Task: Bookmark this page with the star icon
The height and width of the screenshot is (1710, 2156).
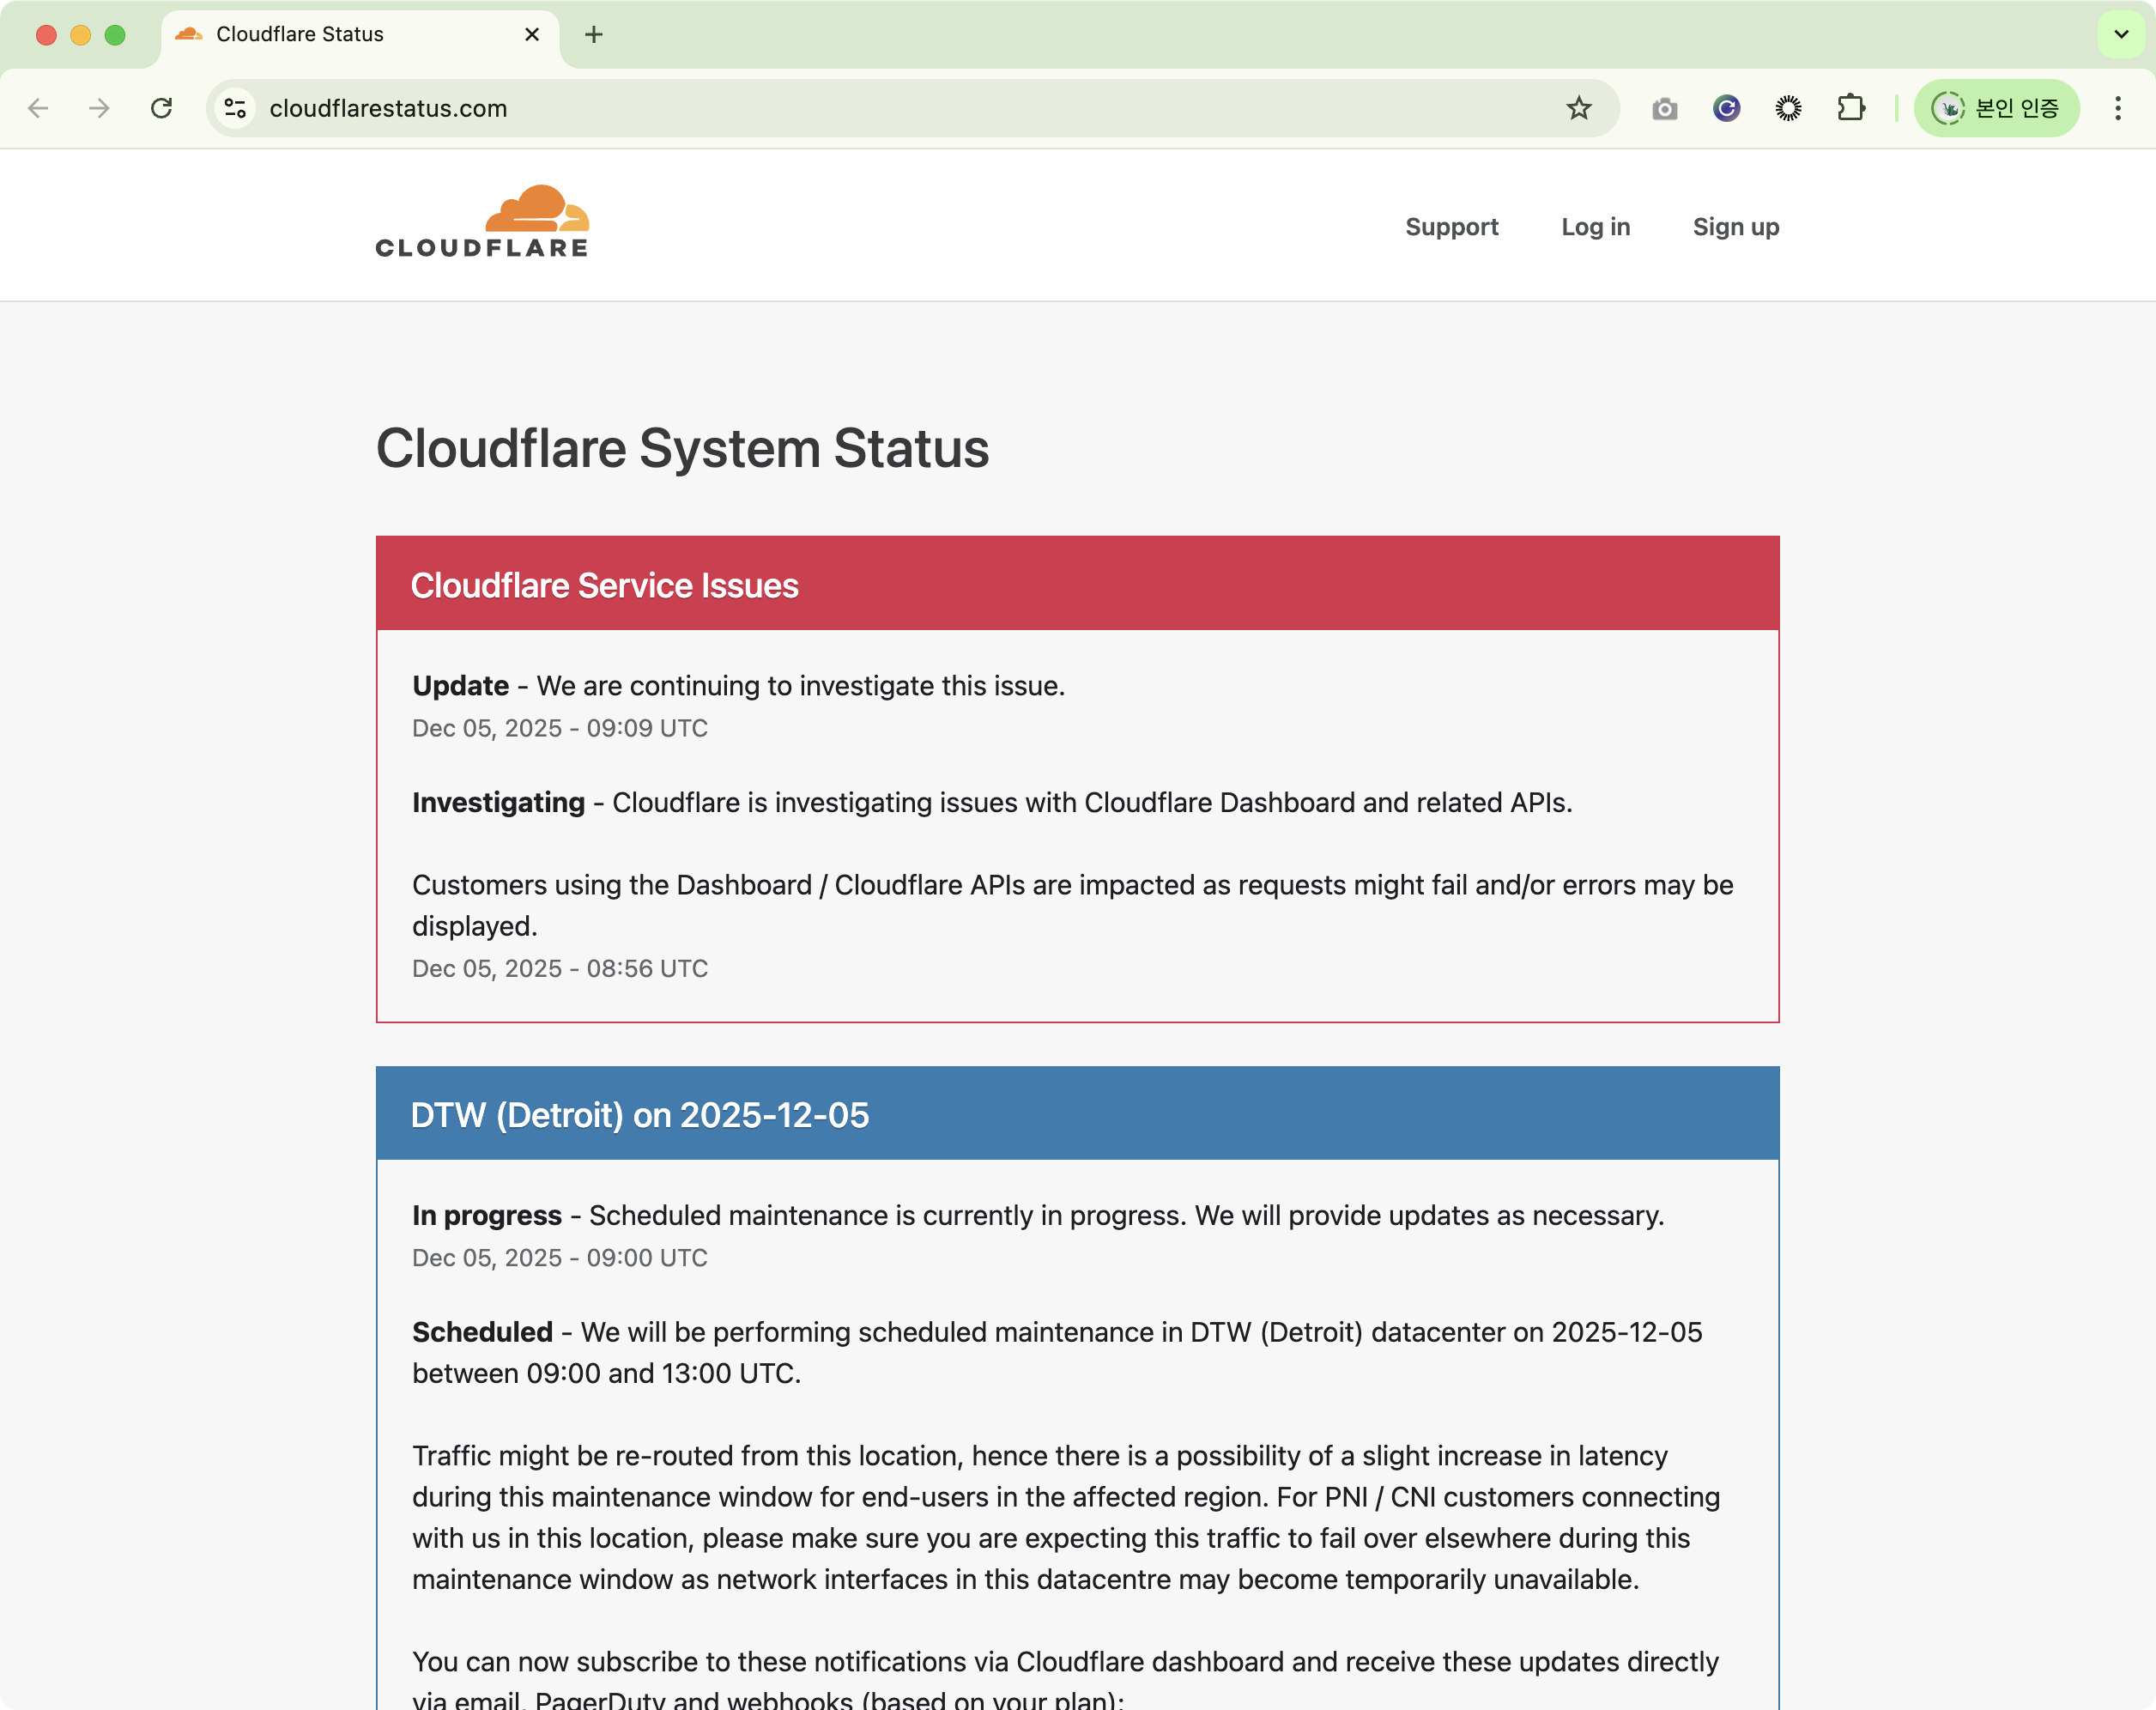Action: click(1578, 108)
